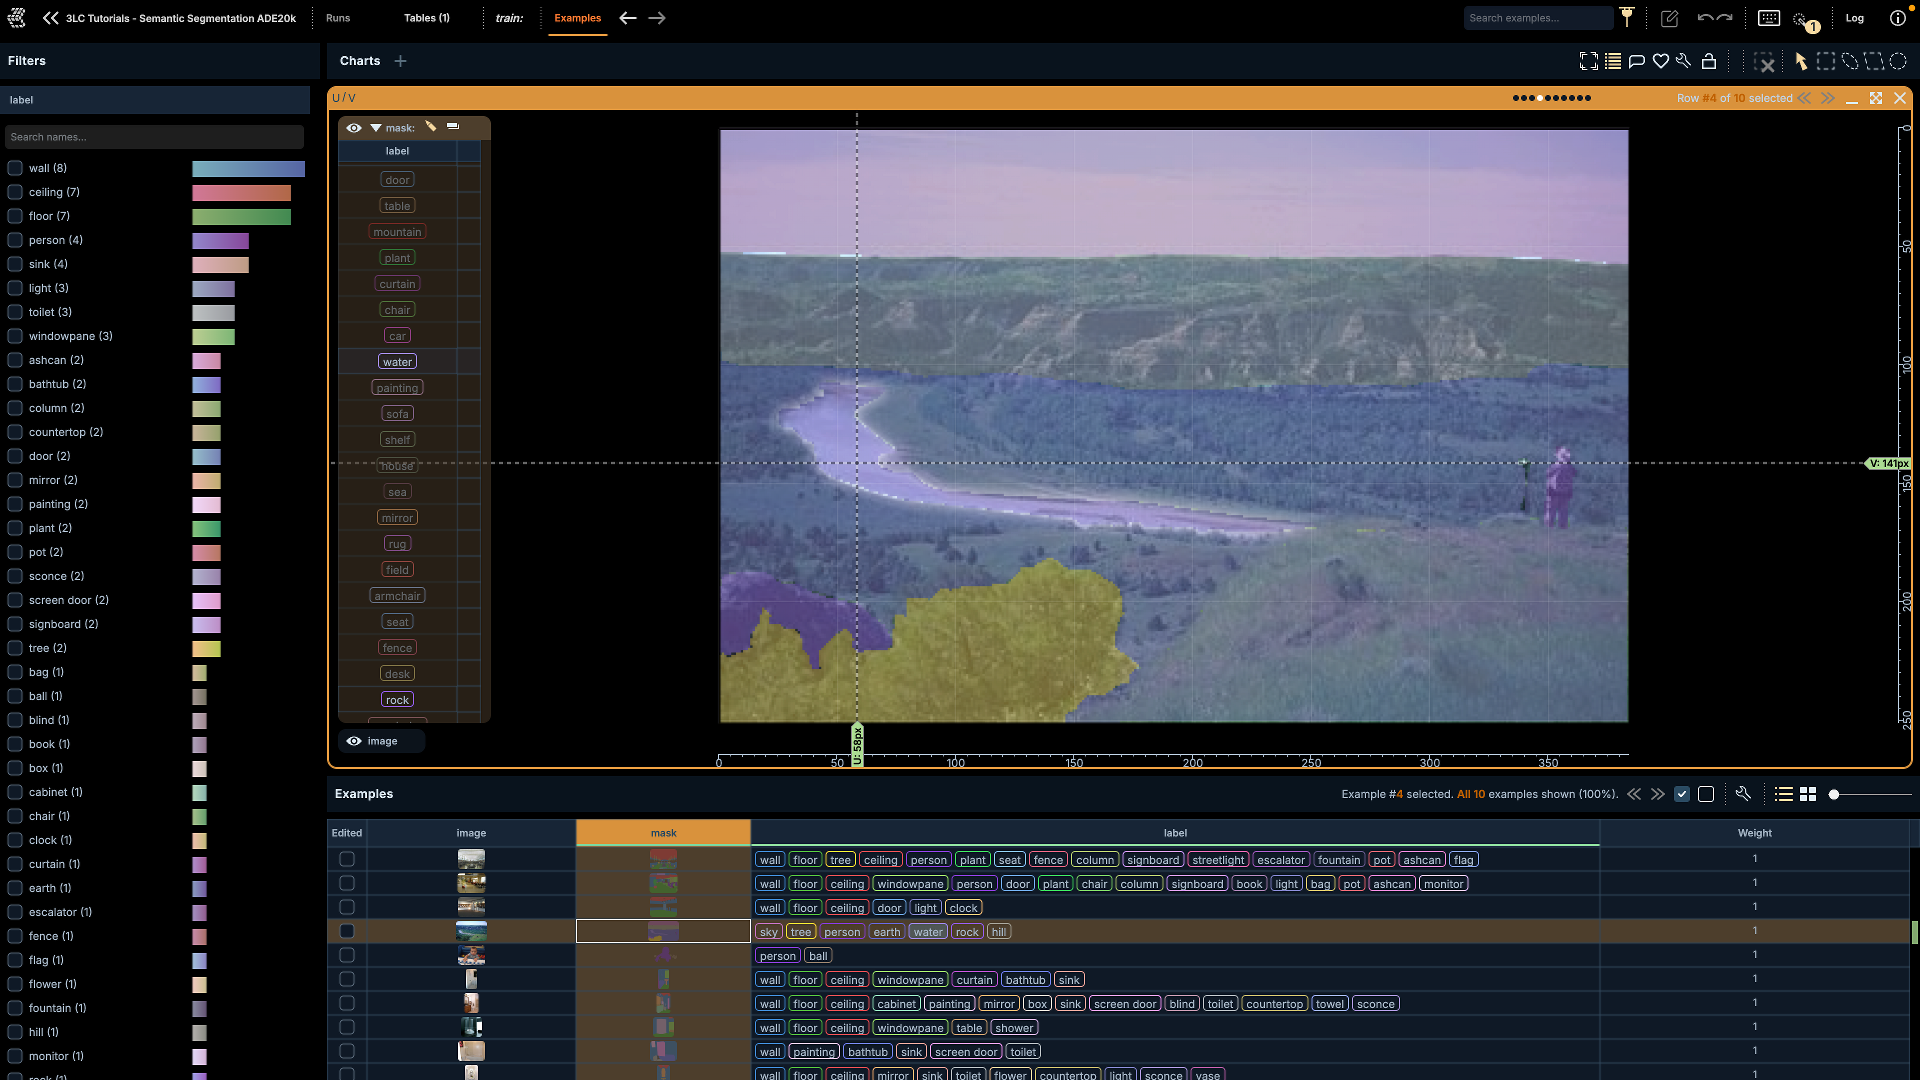Open the Tables (1) tab
This screenshot has height=1080, width=1920.
click(427, 18)
